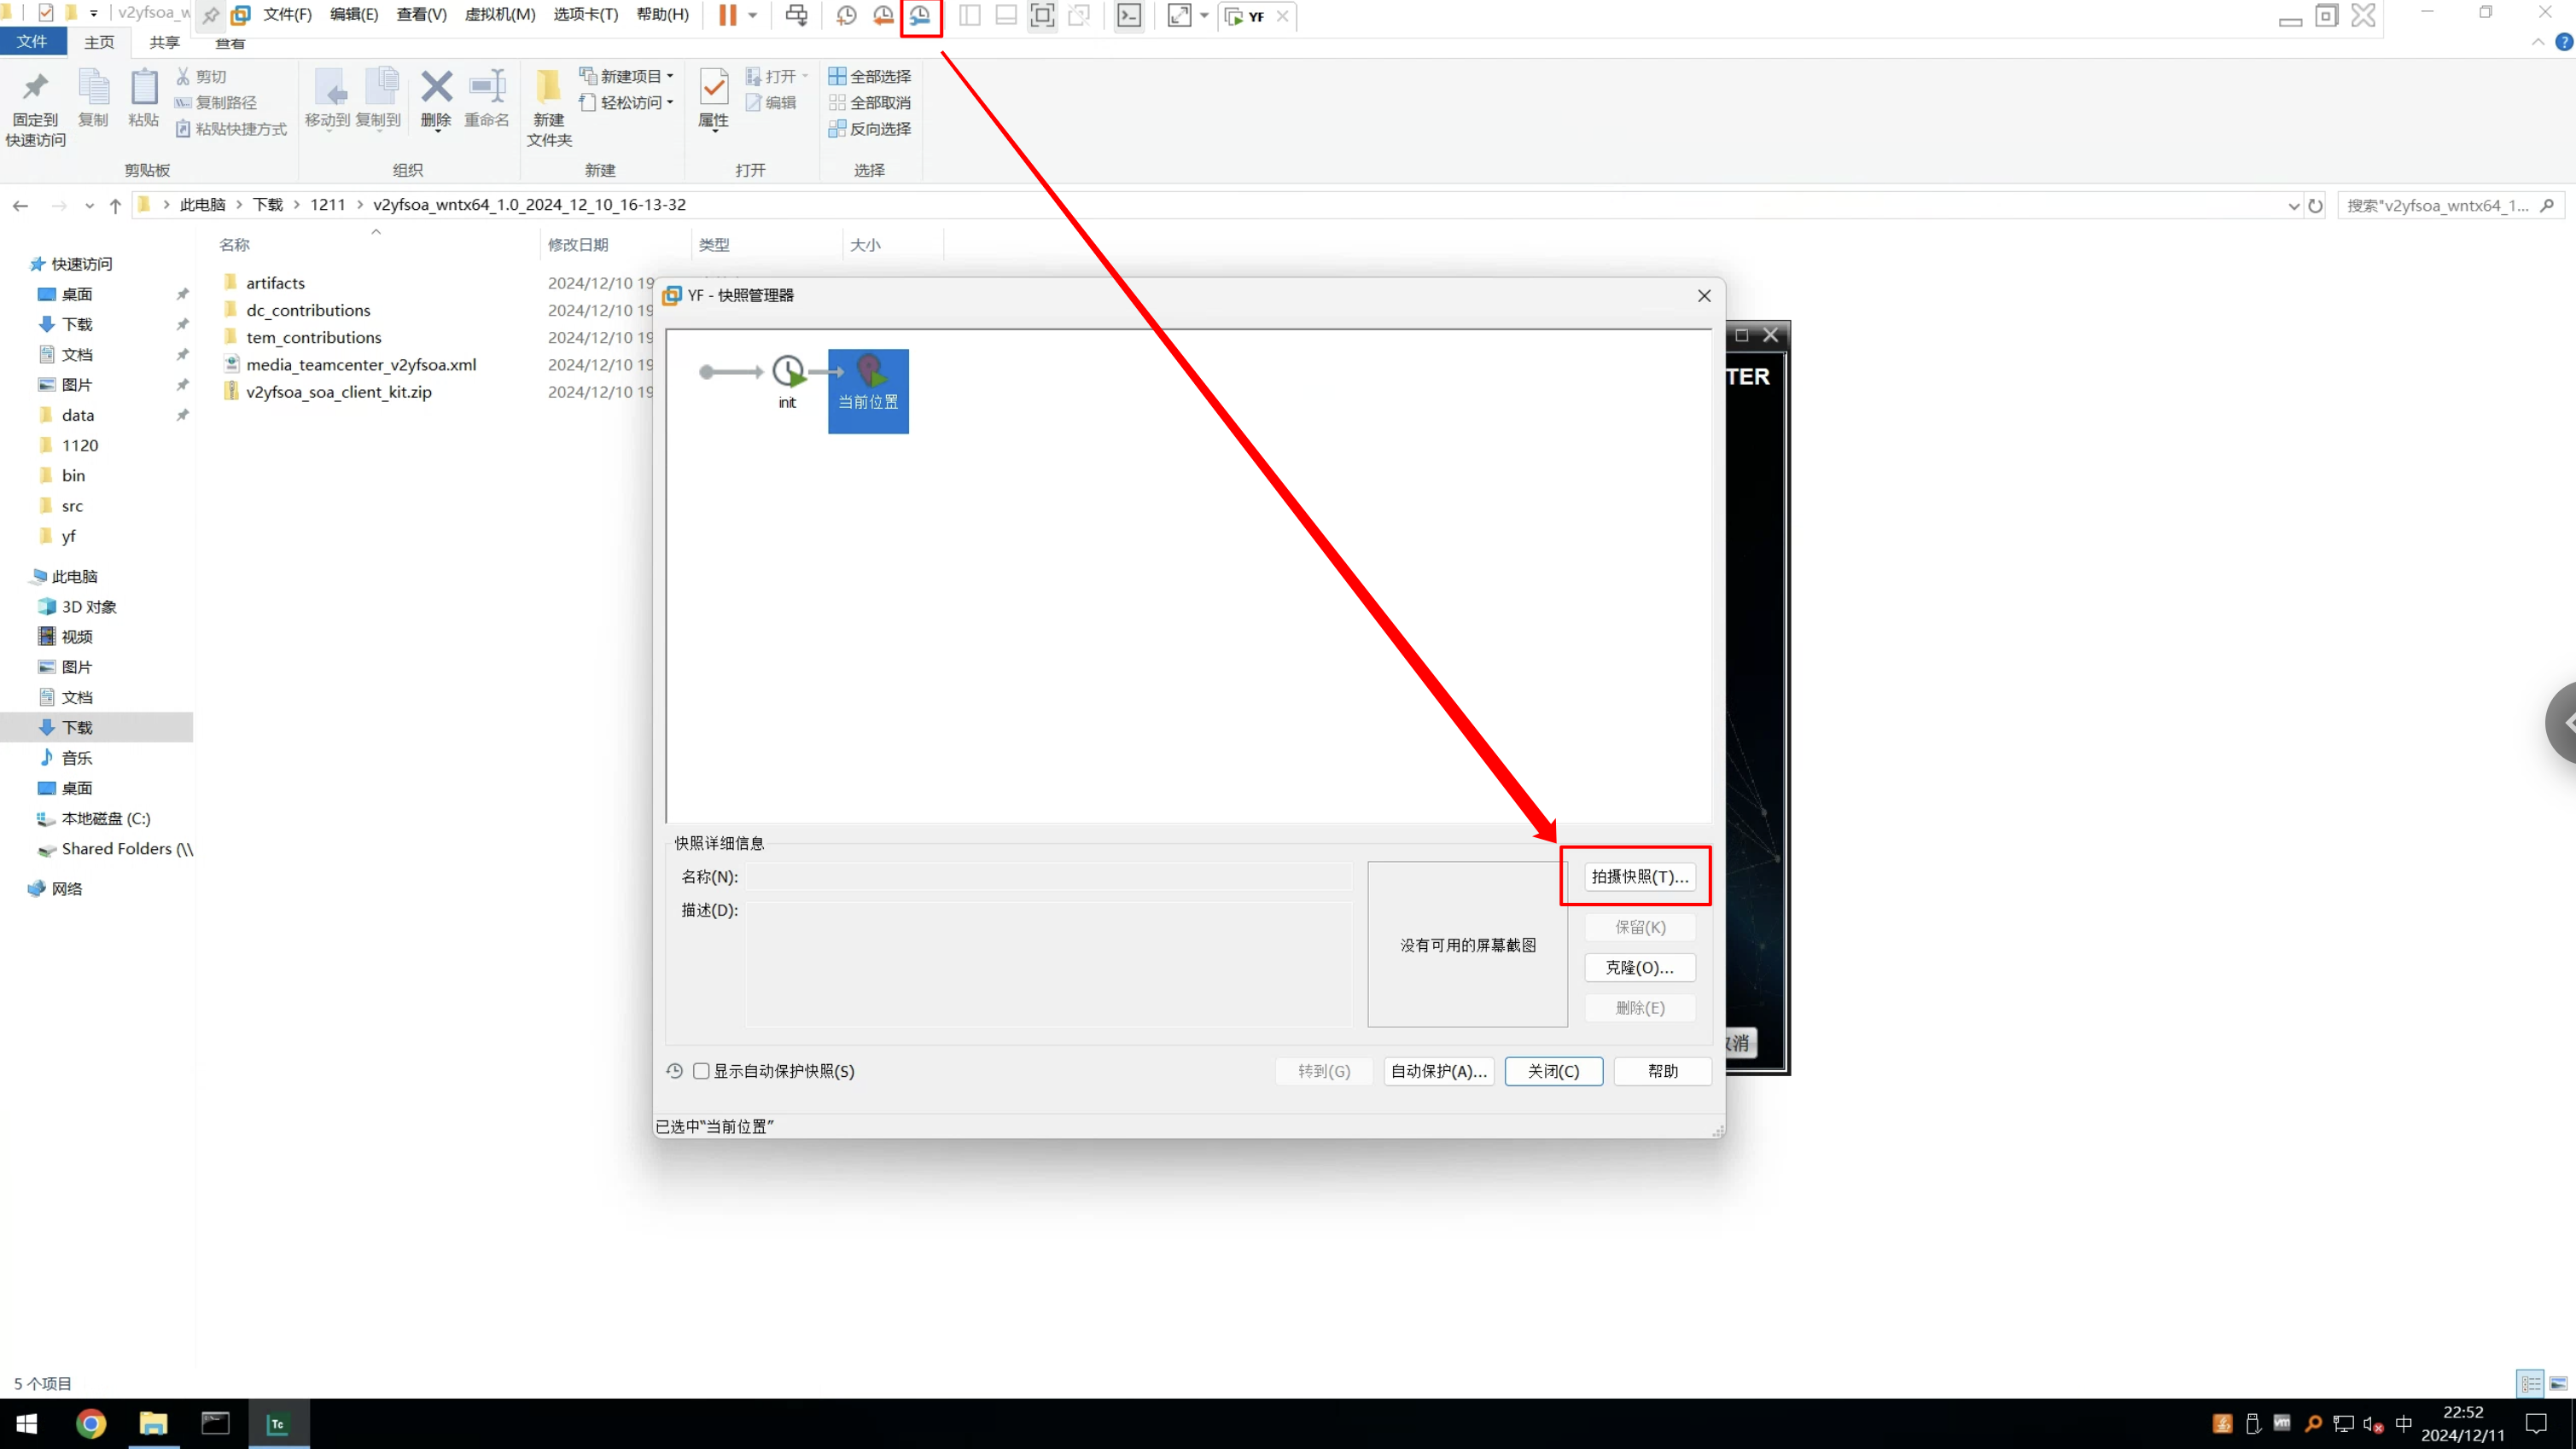Select the 当前位置 snapshot tile
Image resolution: width=2576 pixels, height=1449 pixels.
(868, 391)
